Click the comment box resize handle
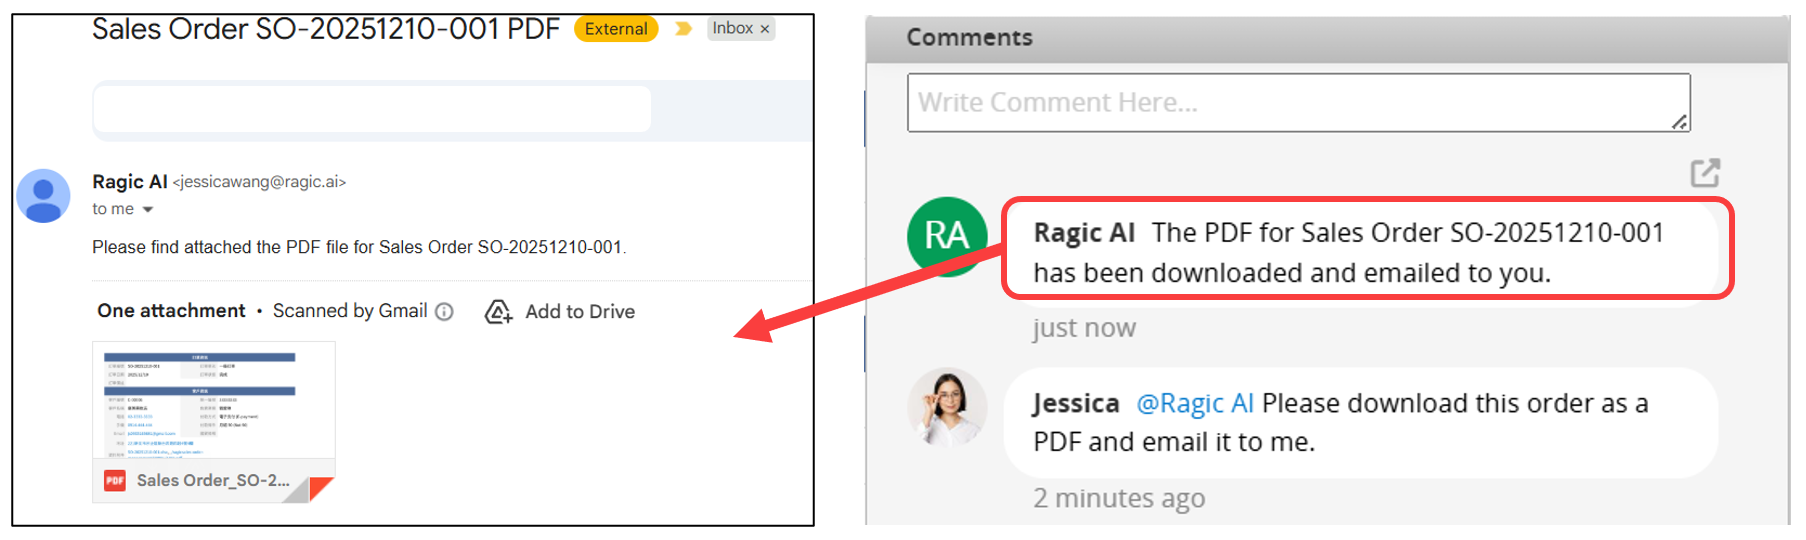1806x540 pixels. tap(1680, 122)
